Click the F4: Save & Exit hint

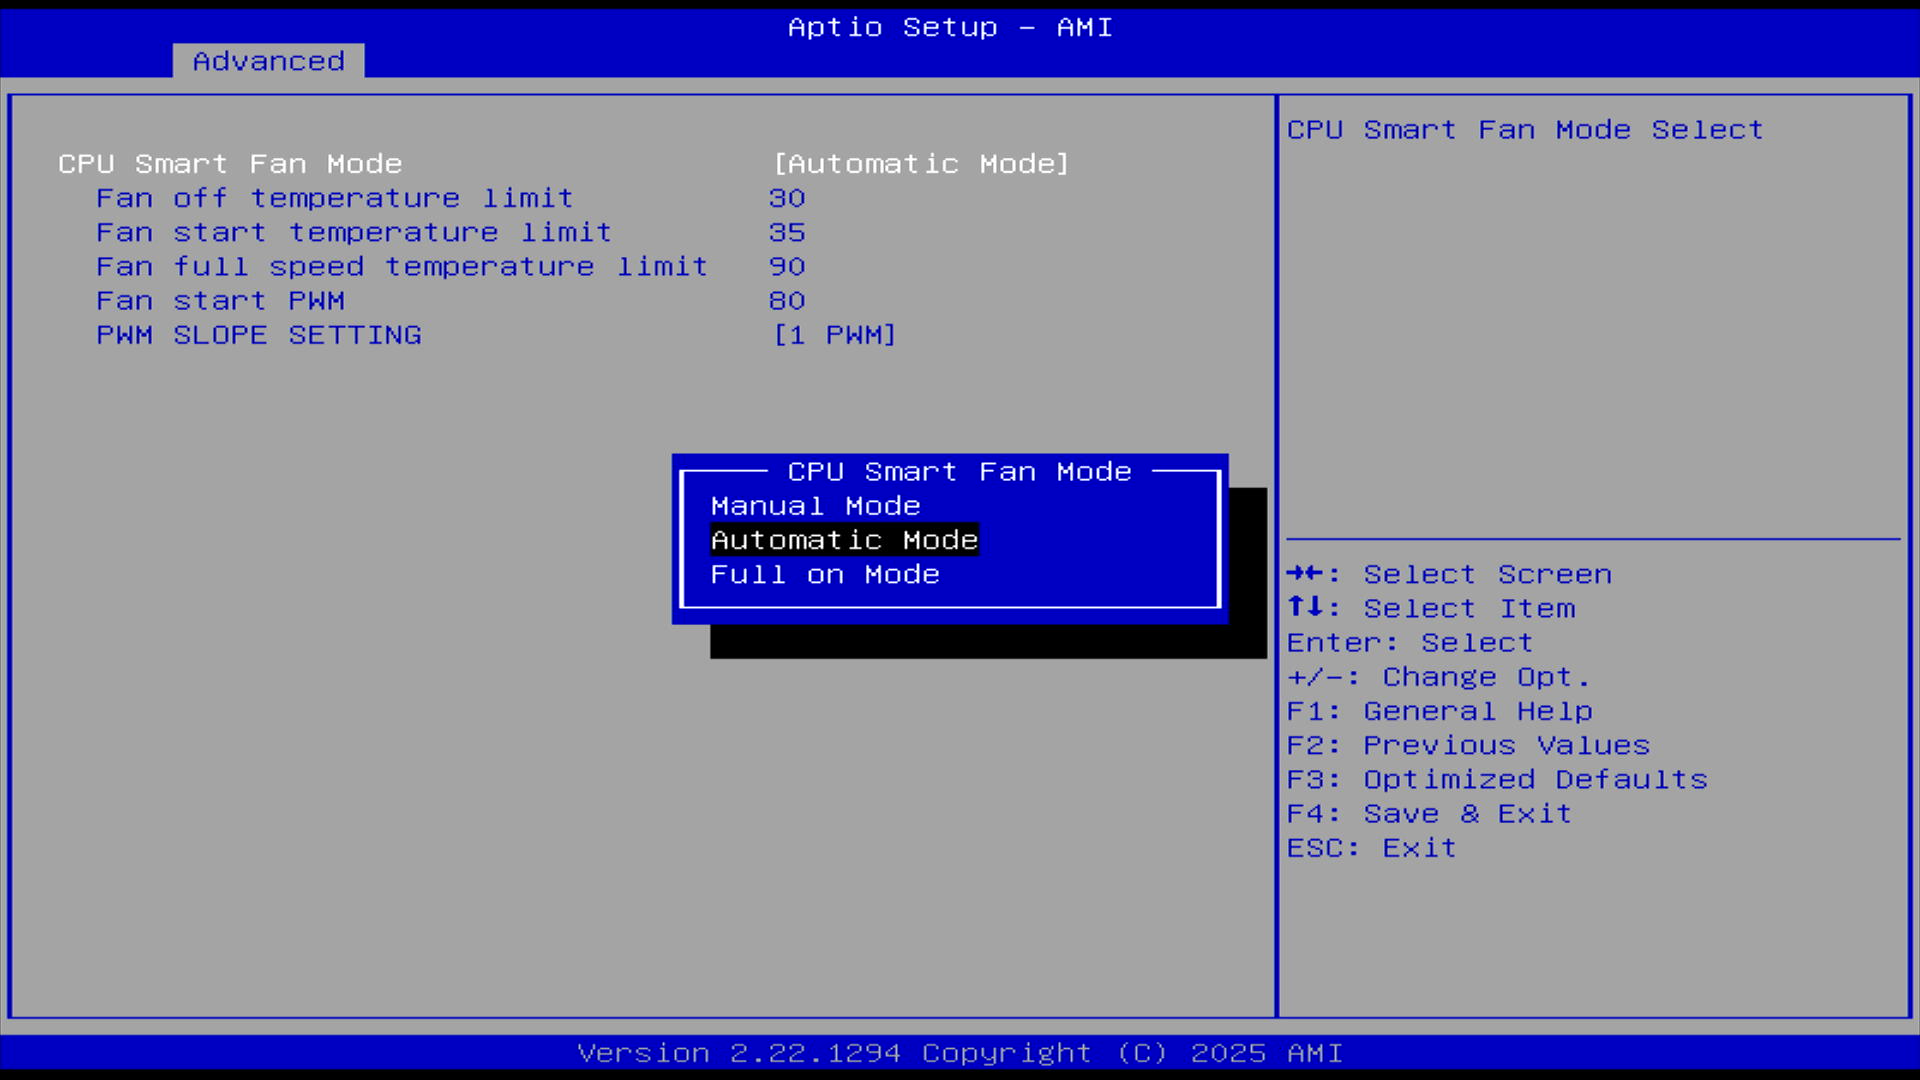1429,814
